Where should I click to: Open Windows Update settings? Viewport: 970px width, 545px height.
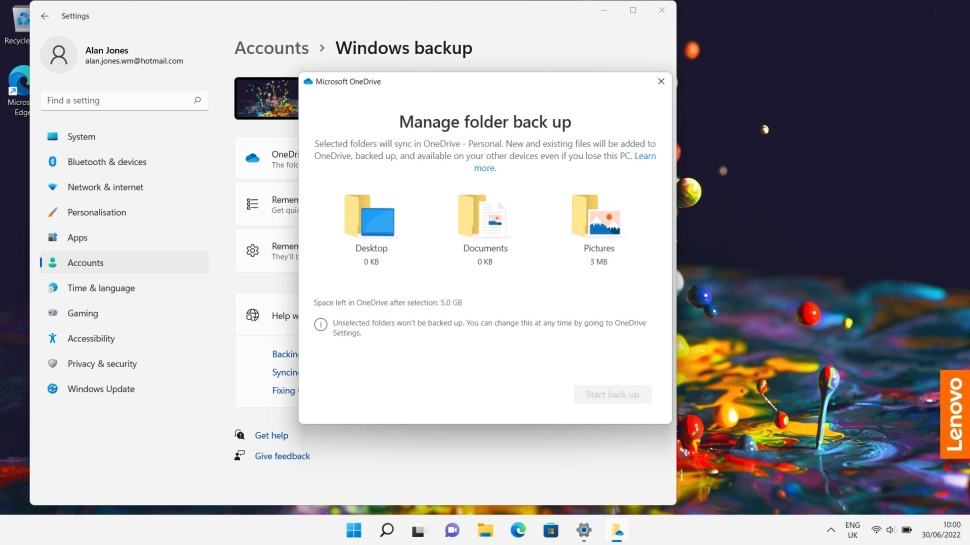pos(124,389)
